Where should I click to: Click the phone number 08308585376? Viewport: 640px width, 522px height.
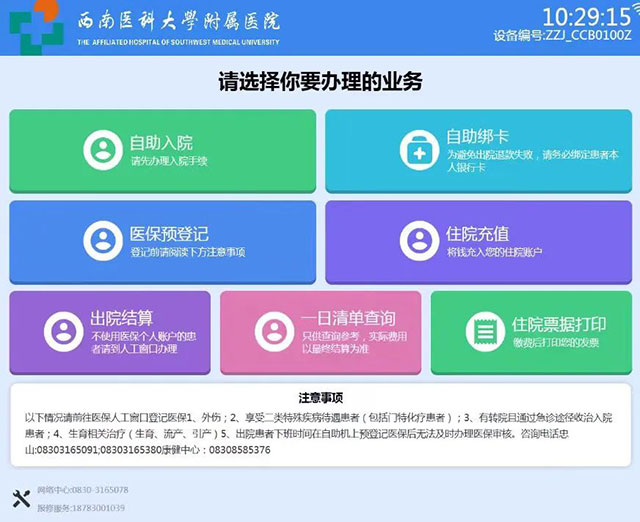point(240,450)
